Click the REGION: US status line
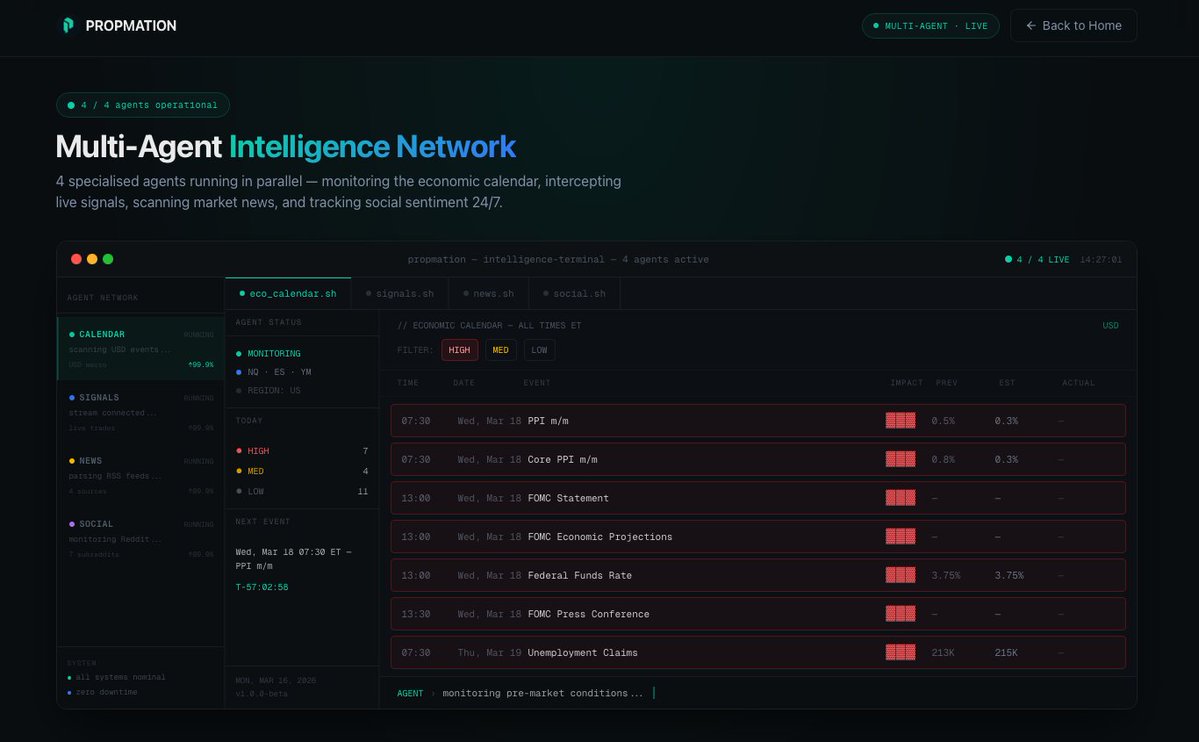 pos(268,390)
